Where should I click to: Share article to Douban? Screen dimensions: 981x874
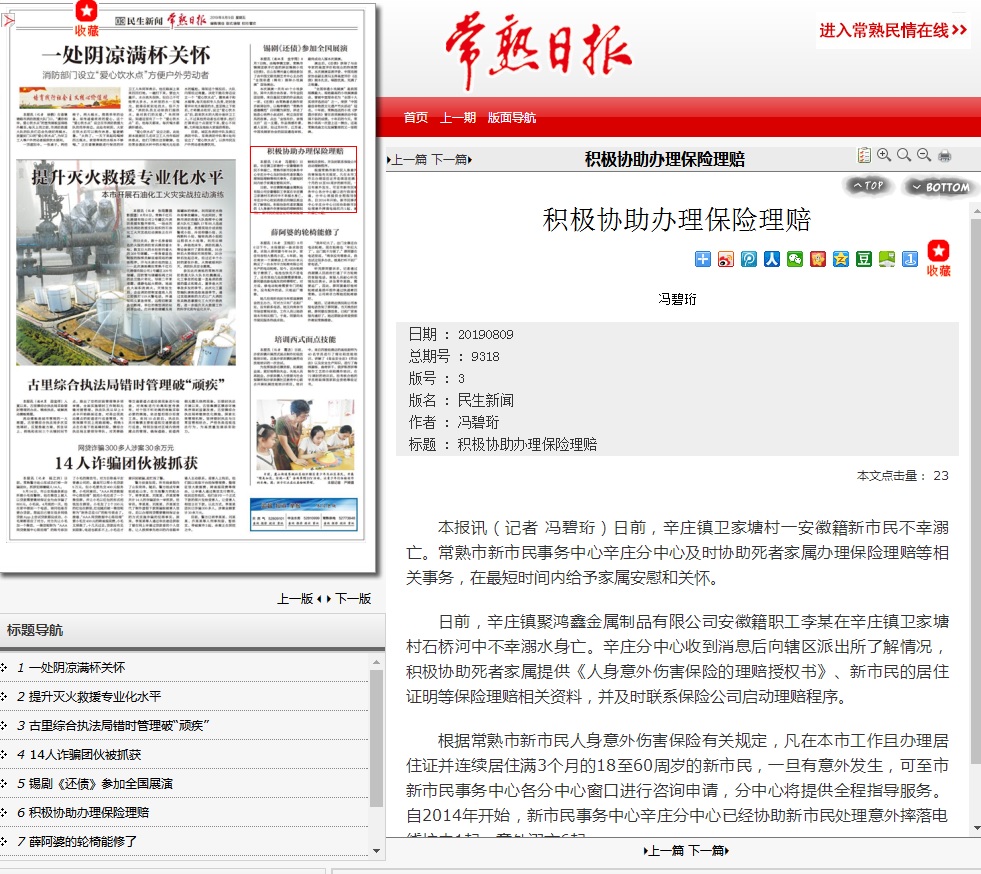click(864, 259)
